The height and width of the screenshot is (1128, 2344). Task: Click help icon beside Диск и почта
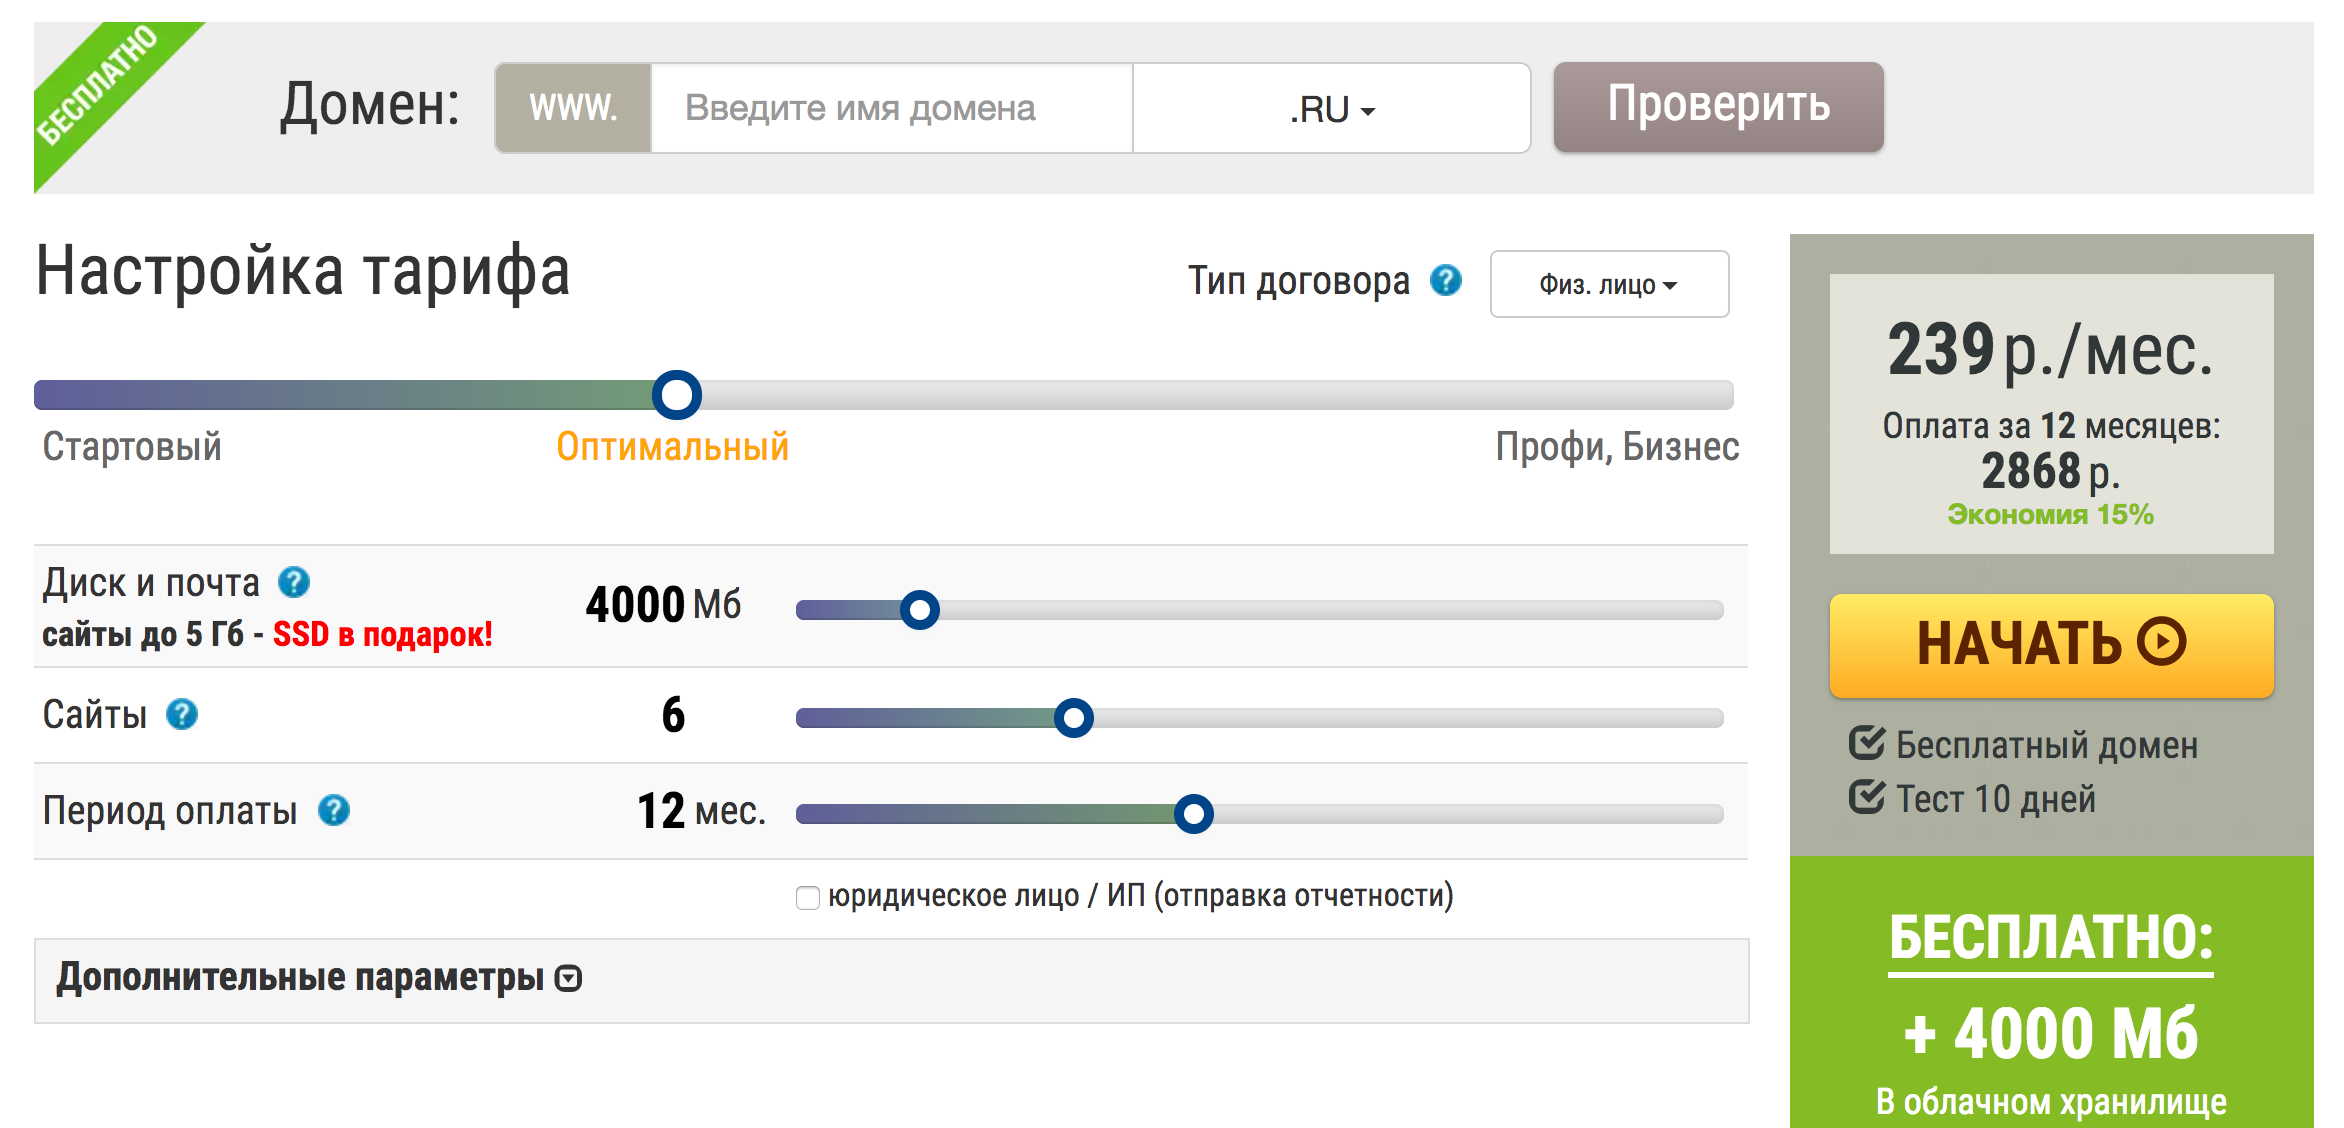[x=294, y=582]
